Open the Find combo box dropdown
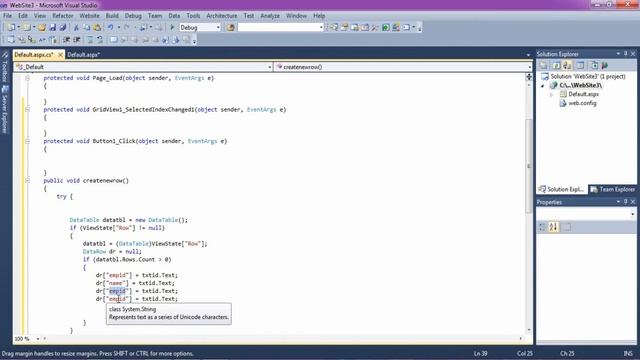Viewport: 640px width, 360px height. (x=321, y=27)
